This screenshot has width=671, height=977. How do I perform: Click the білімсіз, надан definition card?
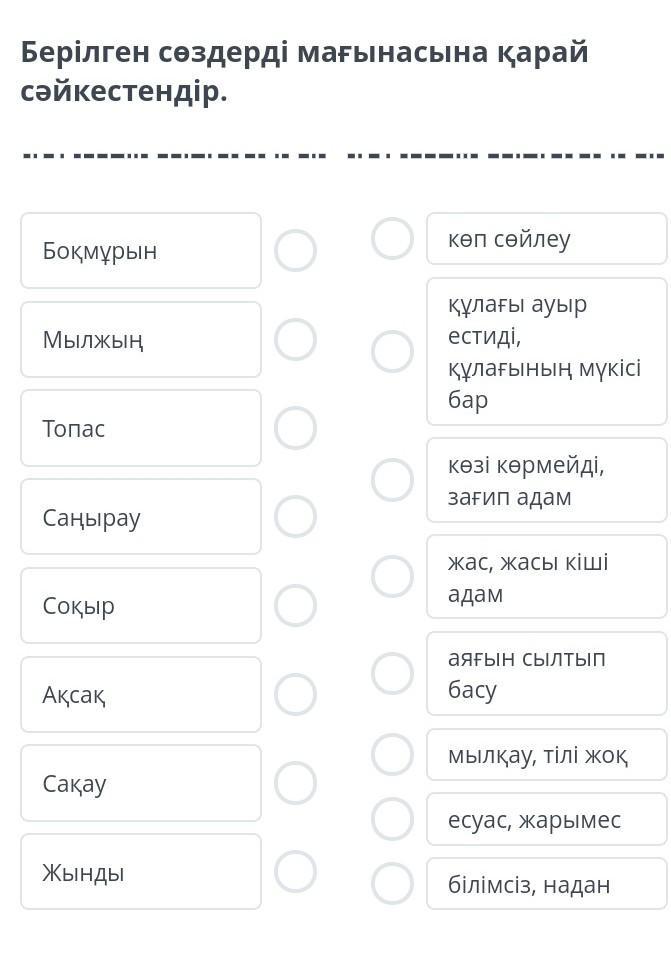point(546,884)
